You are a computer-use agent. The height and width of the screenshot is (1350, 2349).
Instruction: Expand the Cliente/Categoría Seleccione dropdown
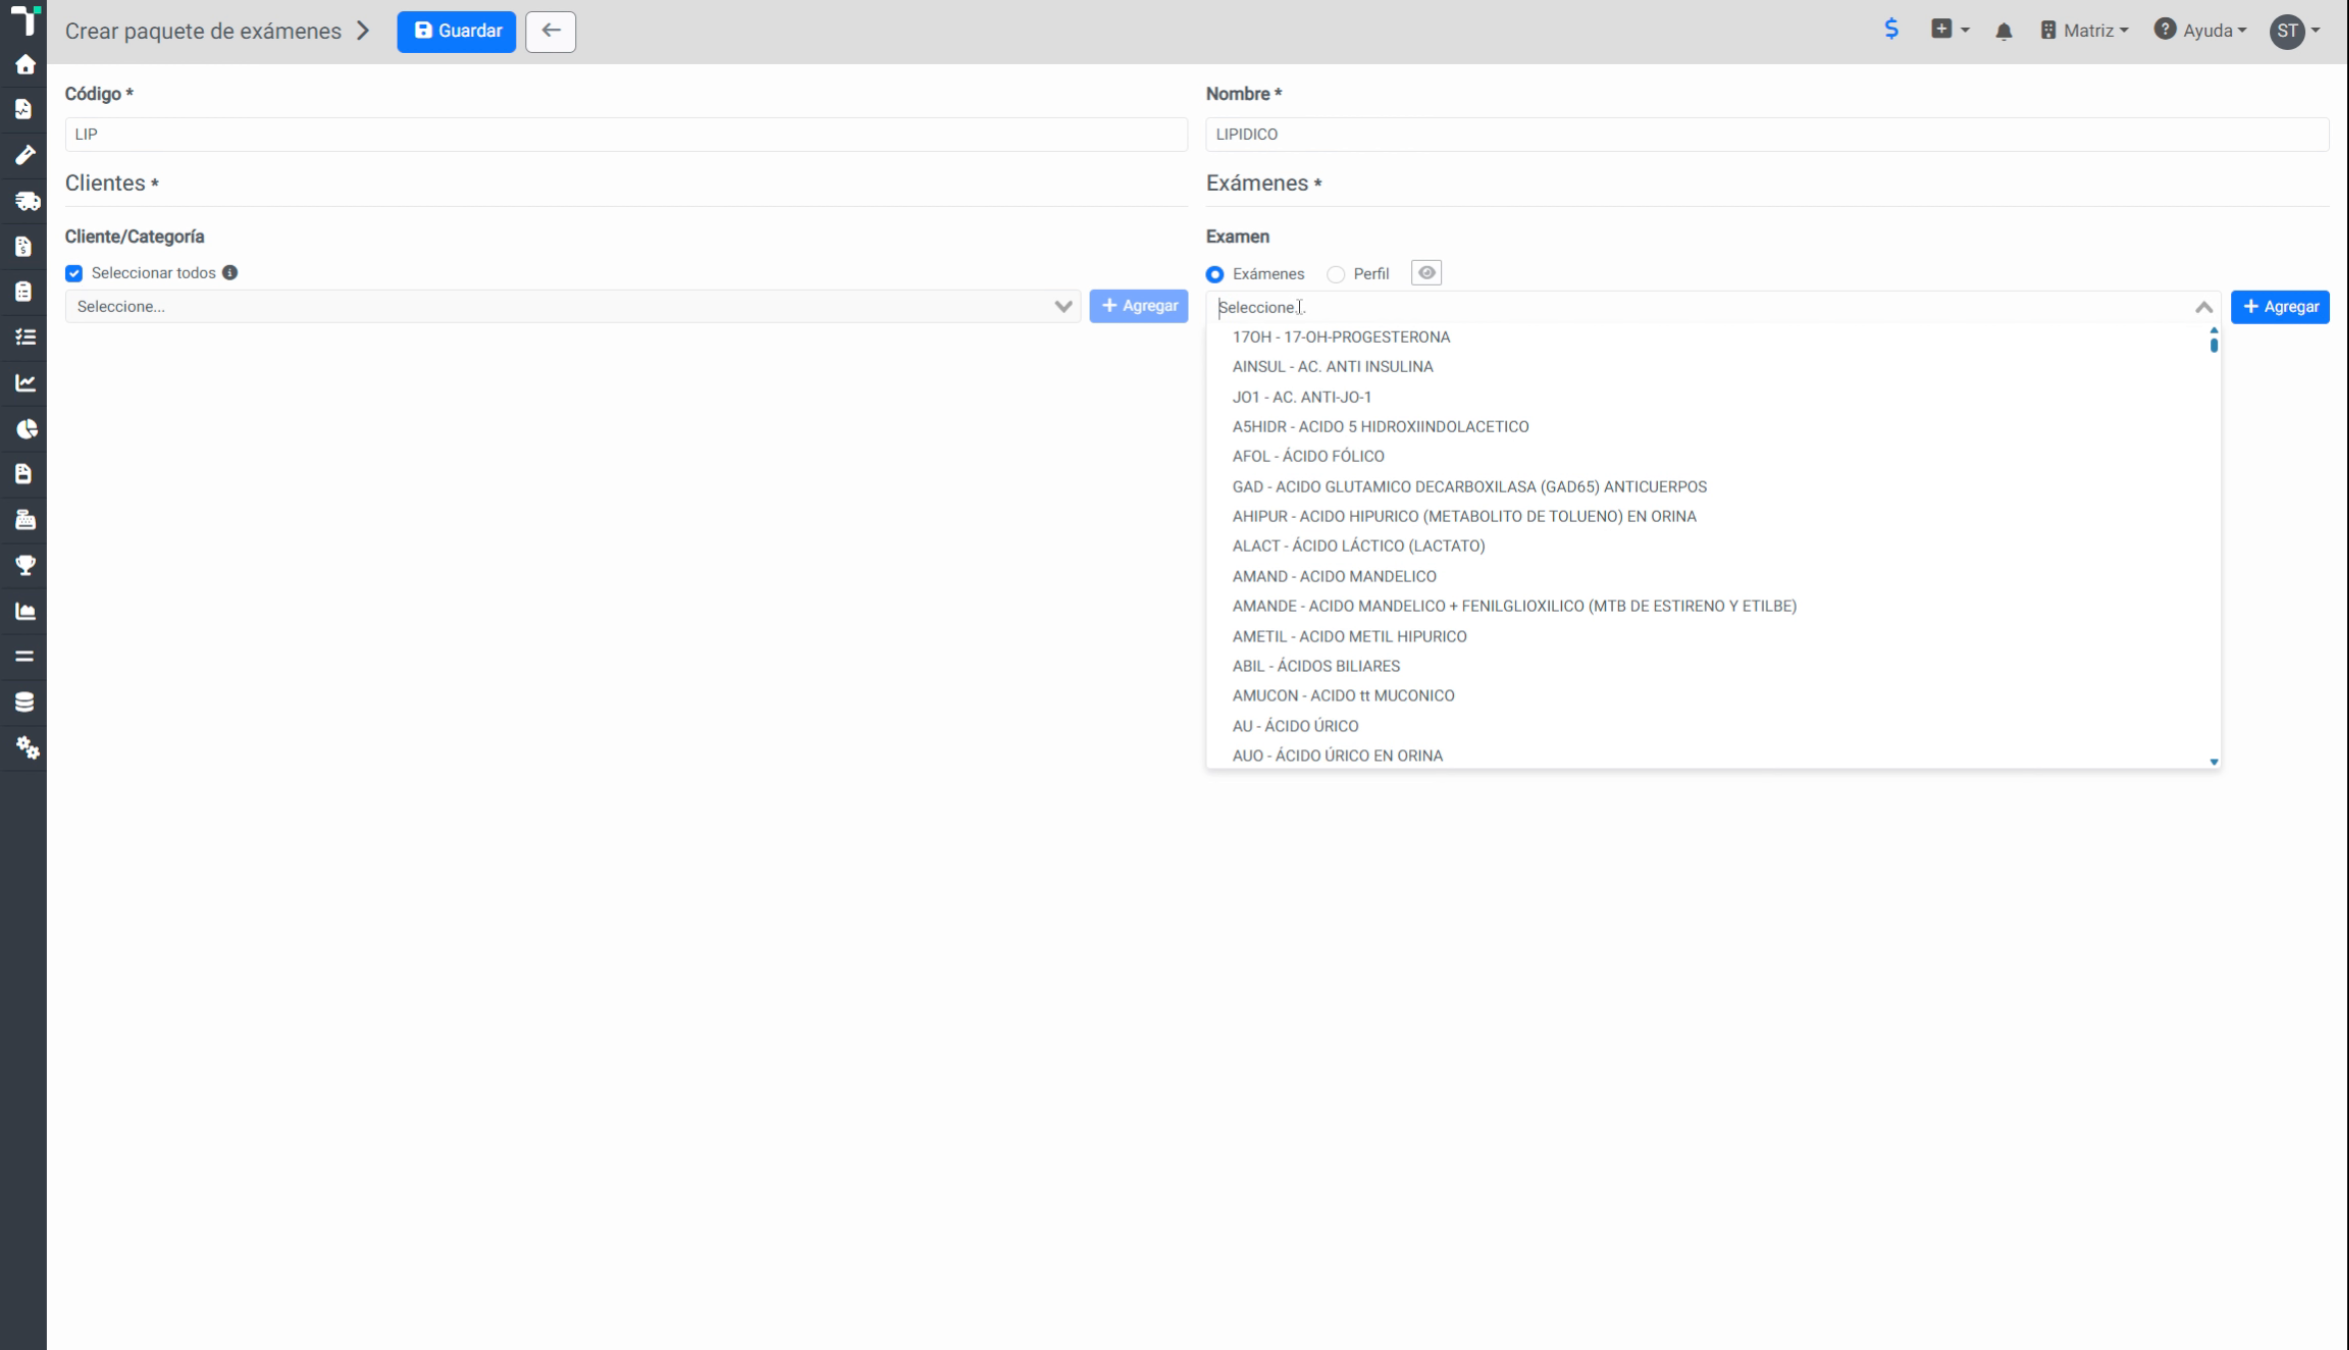pos(573,306)
